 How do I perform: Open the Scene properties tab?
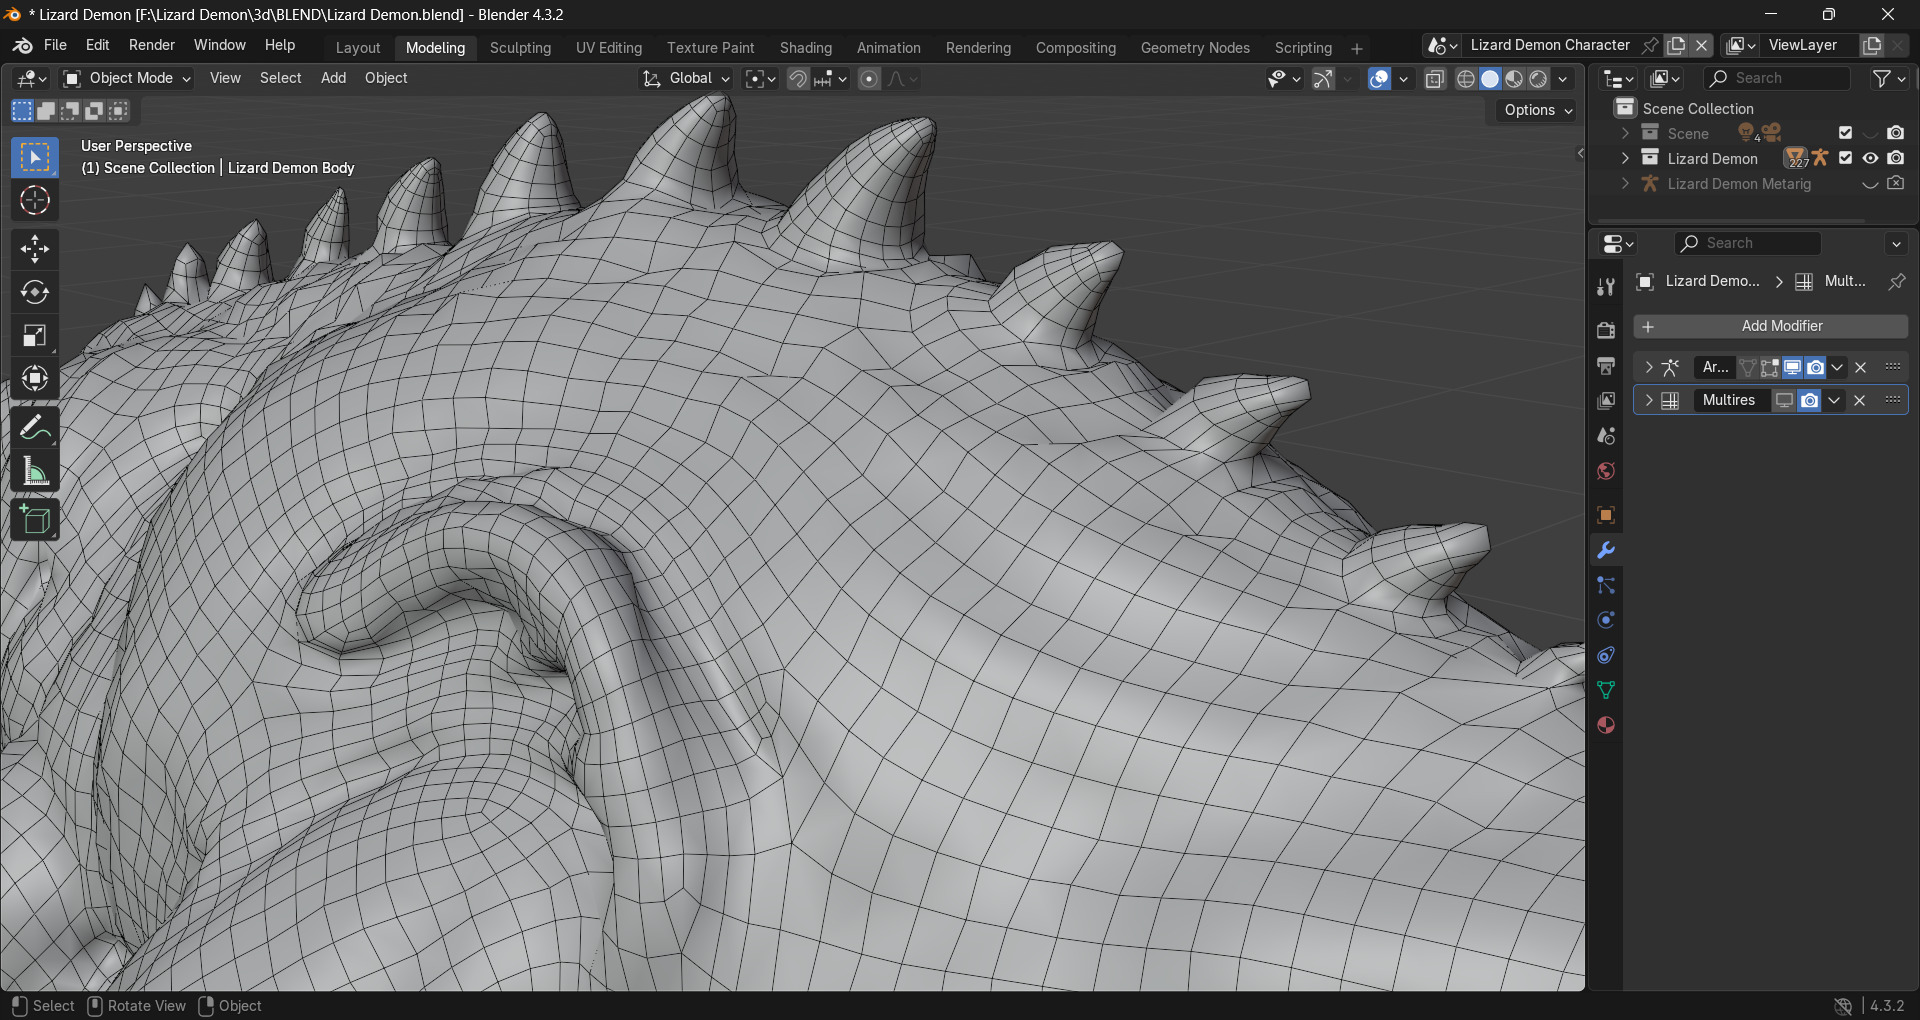coord(1606,436)
